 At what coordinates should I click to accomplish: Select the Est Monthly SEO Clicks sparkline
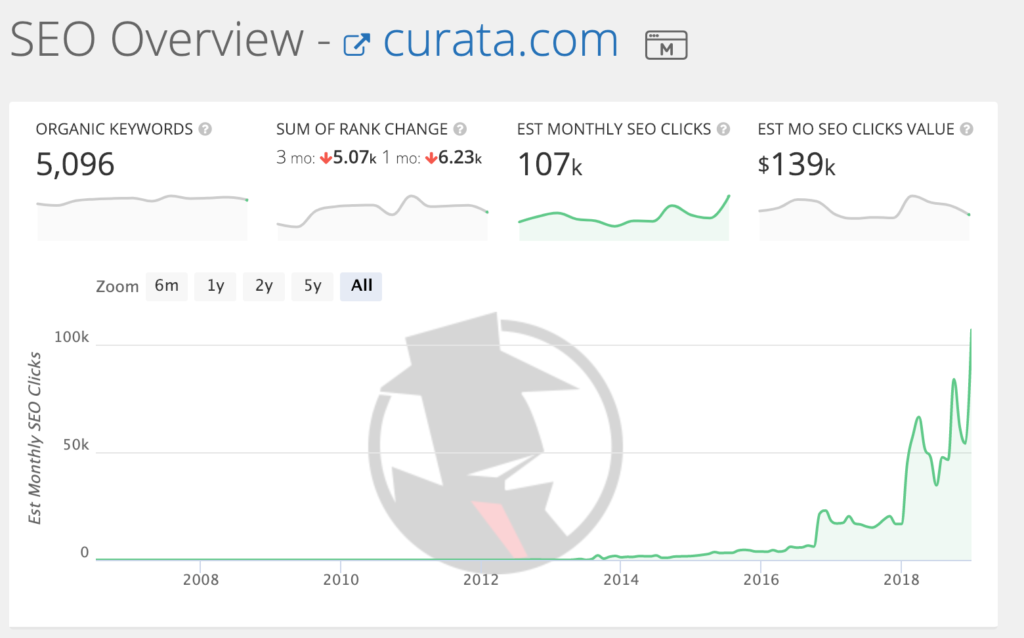(624, 217)
